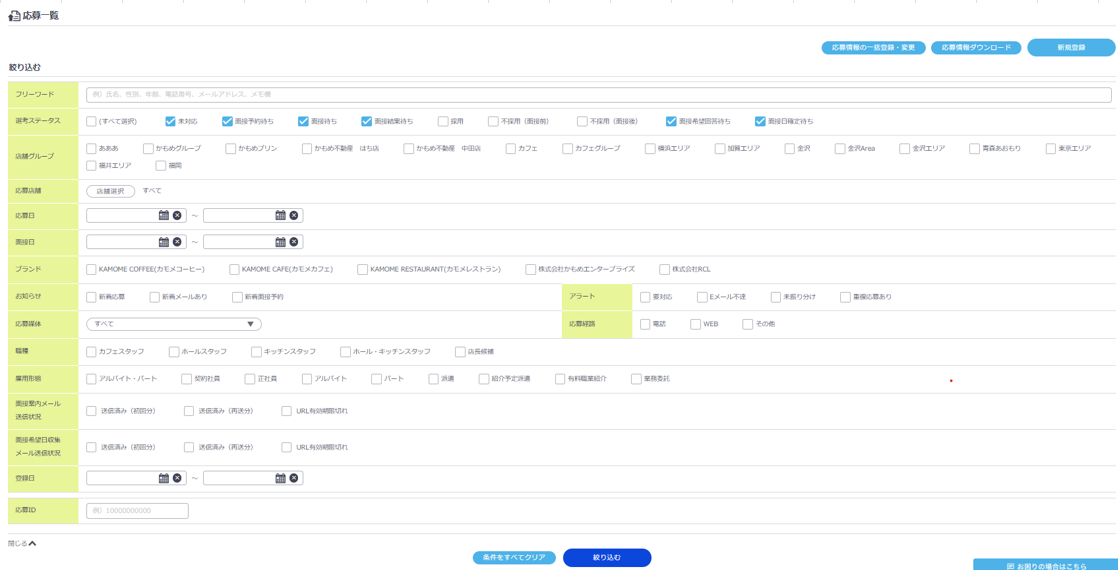Open the 登録日 start date calendar

pyautogui.click(x=164, y=478)
